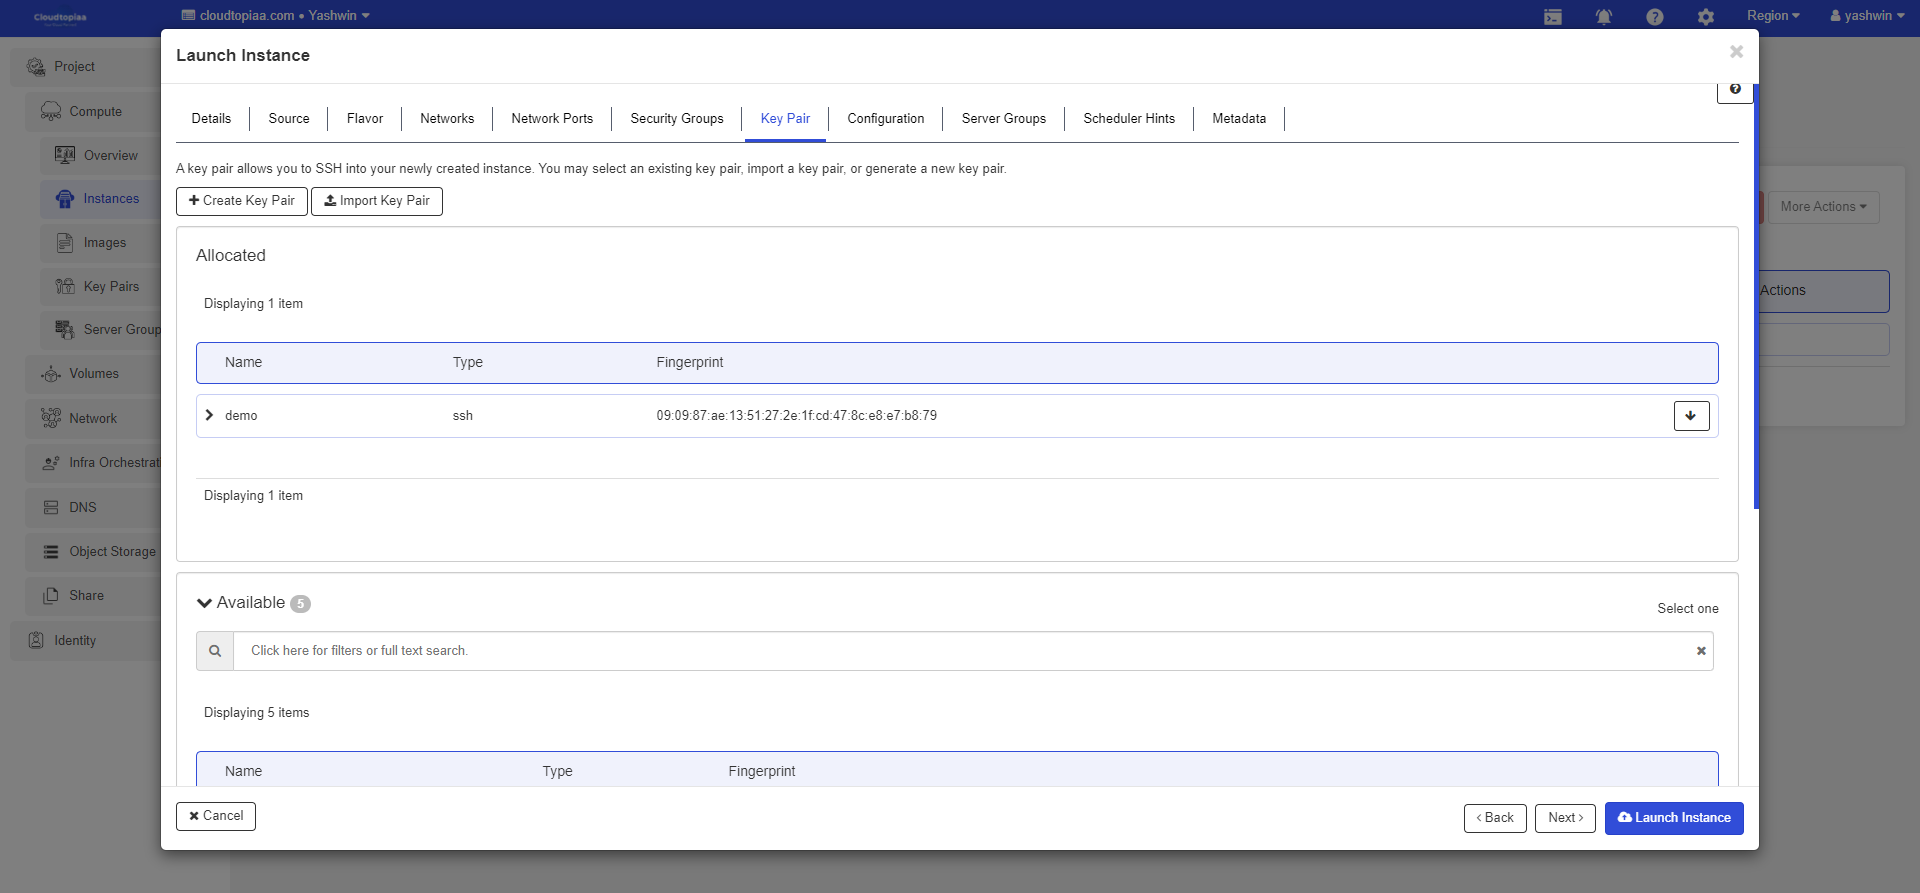Open the help question mark icon in top bar
Image resolution: width=1920 pixels, height=893 pixels.
1655,17
